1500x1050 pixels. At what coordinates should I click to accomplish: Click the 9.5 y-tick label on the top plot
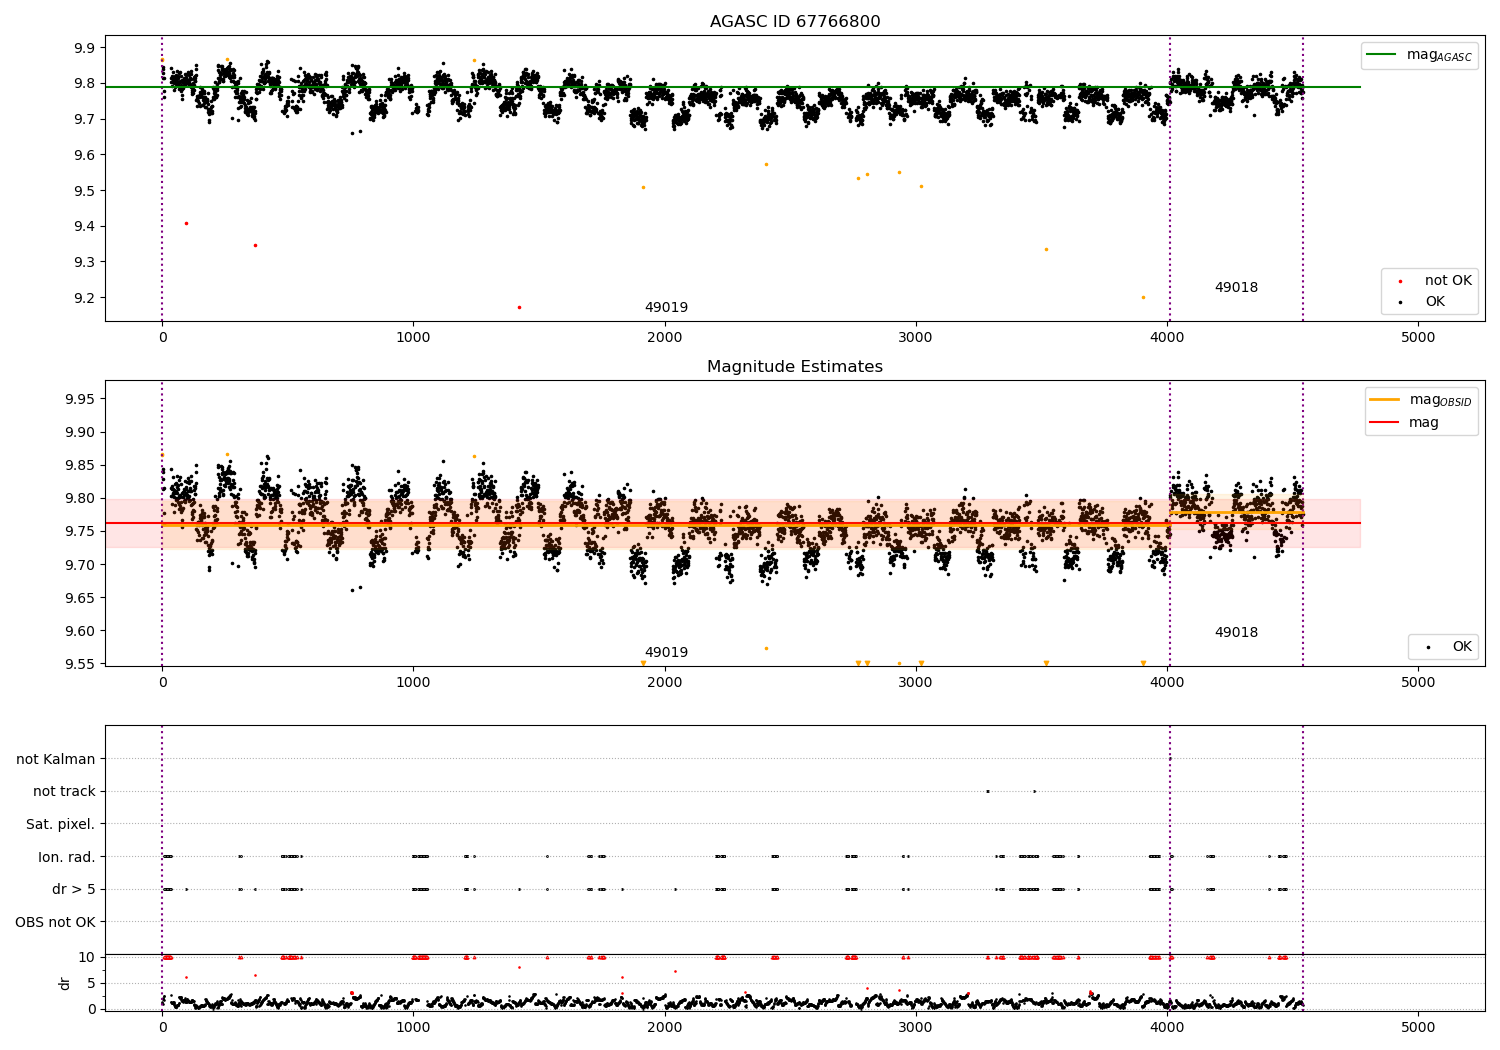point(84,191)
